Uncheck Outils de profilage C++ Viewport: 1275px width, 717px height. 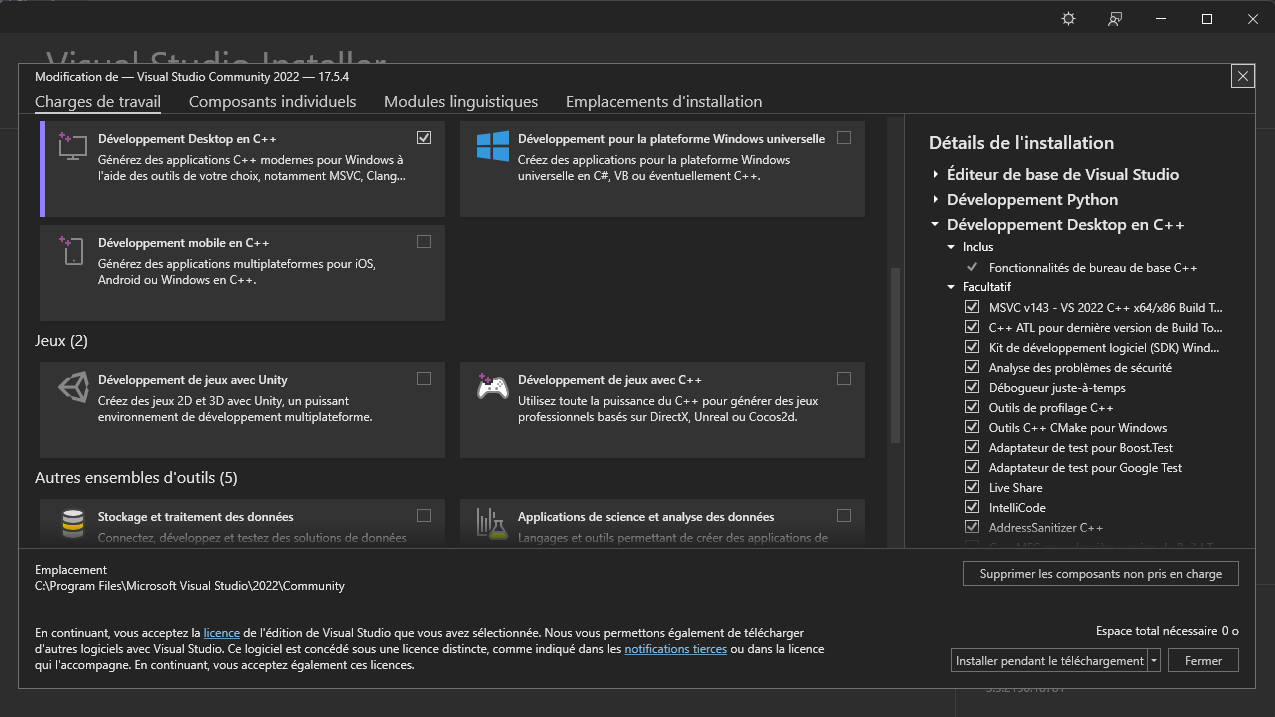(x=972, y=407)
